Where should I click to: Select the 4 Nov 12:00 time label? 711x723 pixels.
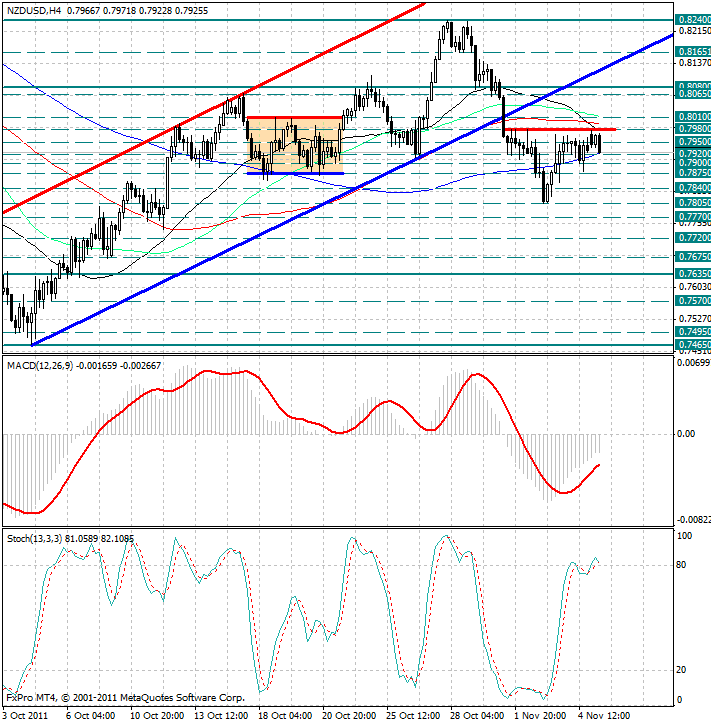[x=604, y=716]
